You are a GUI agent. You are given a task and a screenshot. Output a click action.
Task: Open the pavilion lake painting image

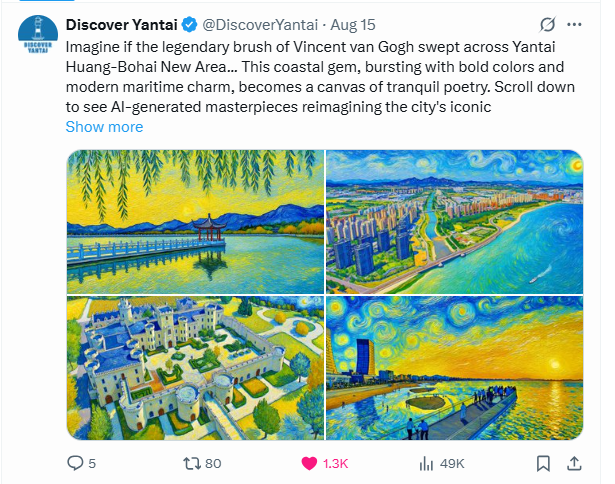[195, 222]
